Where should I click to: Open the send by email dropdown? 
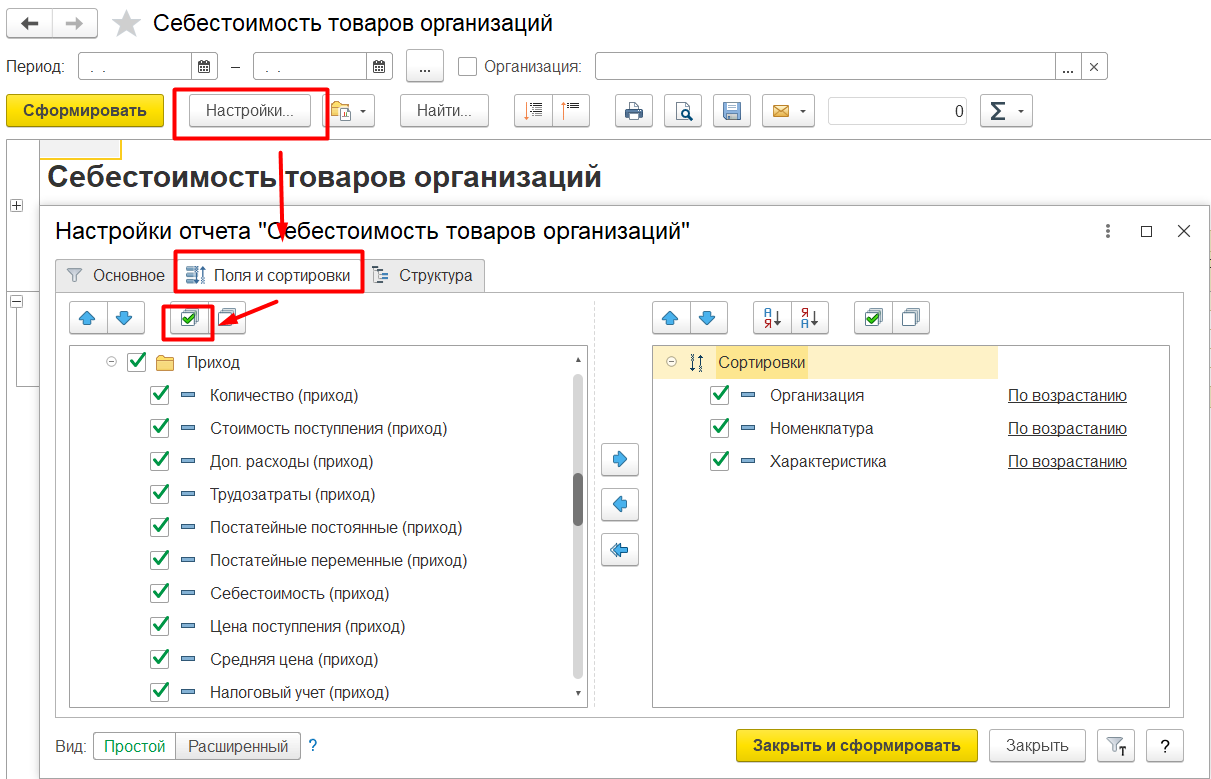[x=788, y=111]
